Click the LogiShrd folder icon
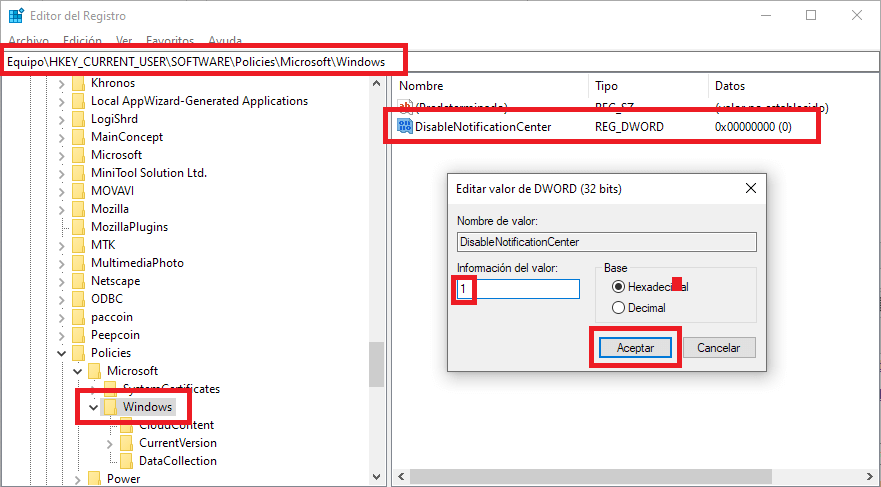Image resolution: width=881 pixels, height=487 pixels. 79,119
